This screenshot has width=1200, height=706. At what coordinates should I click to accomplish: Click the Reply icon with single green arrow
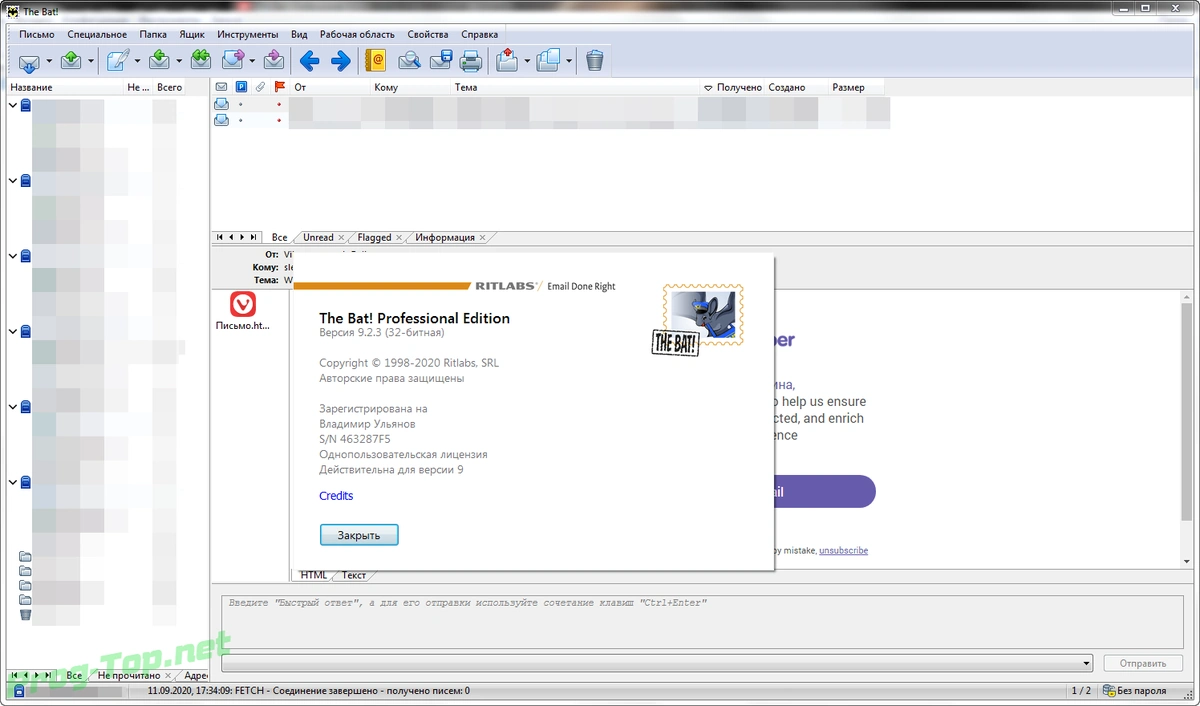coord(160,61)
